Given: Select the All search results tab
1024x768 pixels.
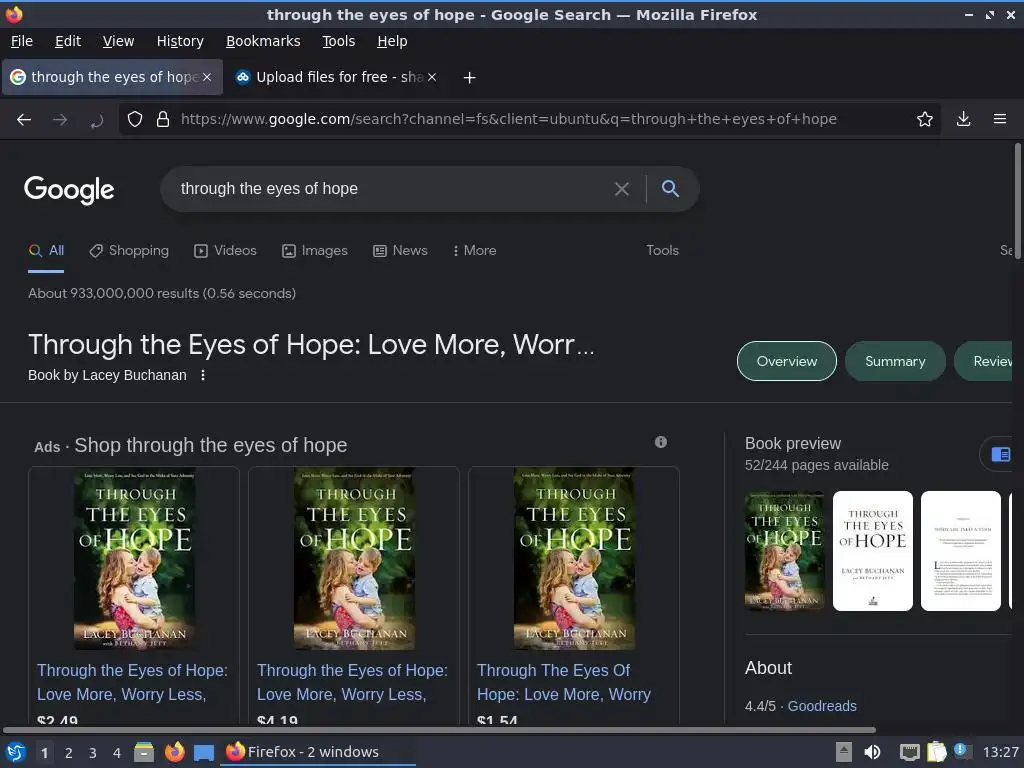Looking at the screenshot, I should [x=46, y=251].
